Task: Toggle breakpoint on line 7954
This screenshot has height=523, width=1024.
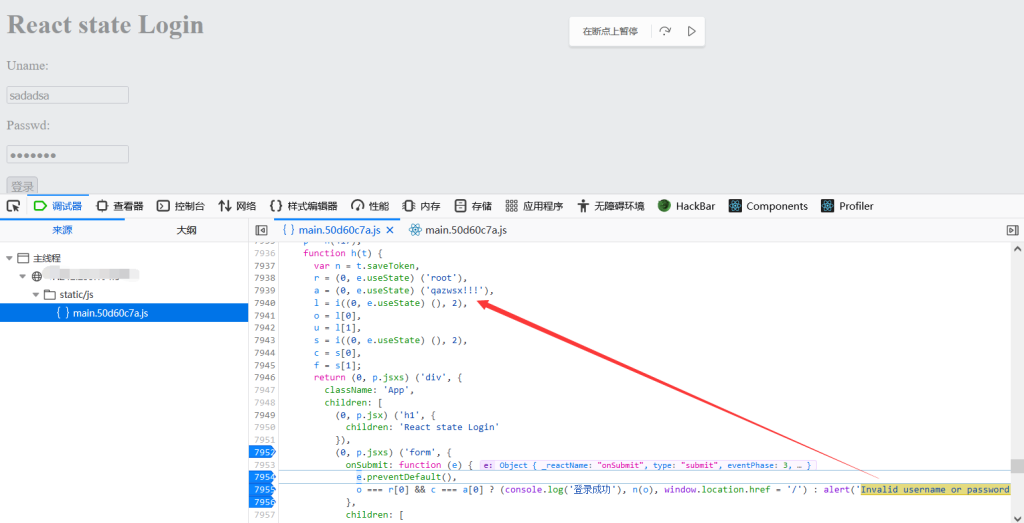Action: coord(262,477)
